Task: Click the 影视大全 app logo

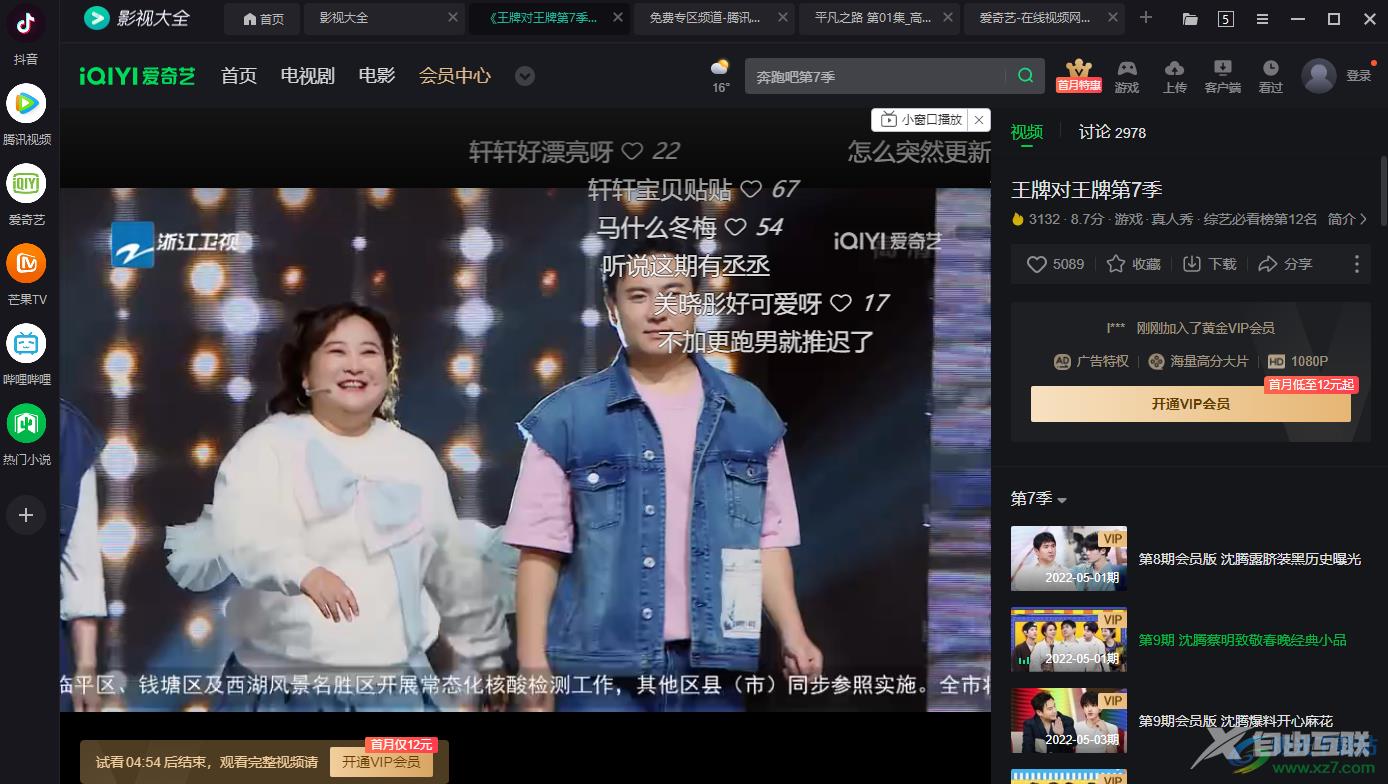Action: (x=136, y=18)
